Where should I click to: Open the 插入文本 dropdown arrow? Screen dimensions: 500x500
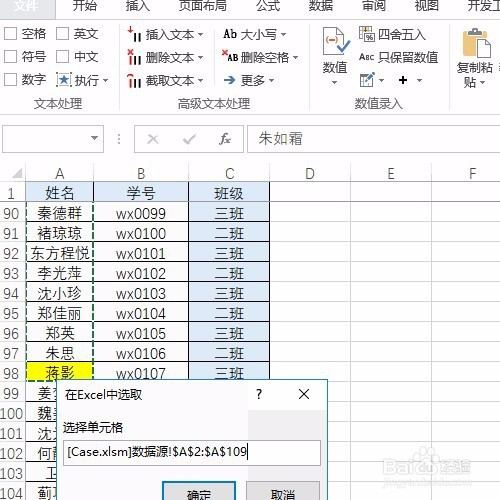[200, 34]
